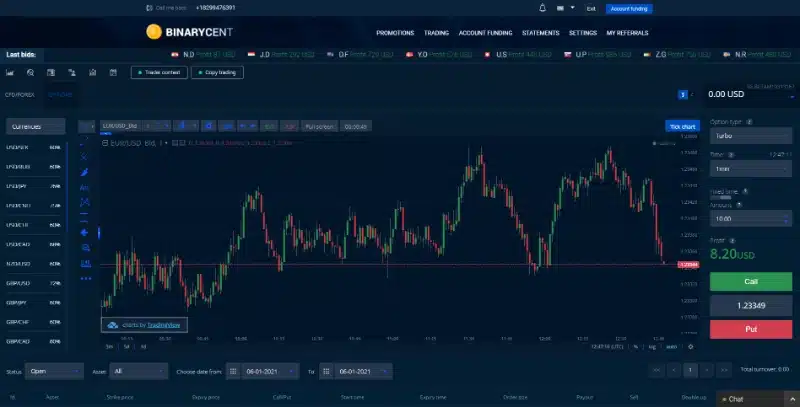This screenshot has width=800, height=407.
Task: Click the three-dots more tools icon
Action: [x=86, y=278]
